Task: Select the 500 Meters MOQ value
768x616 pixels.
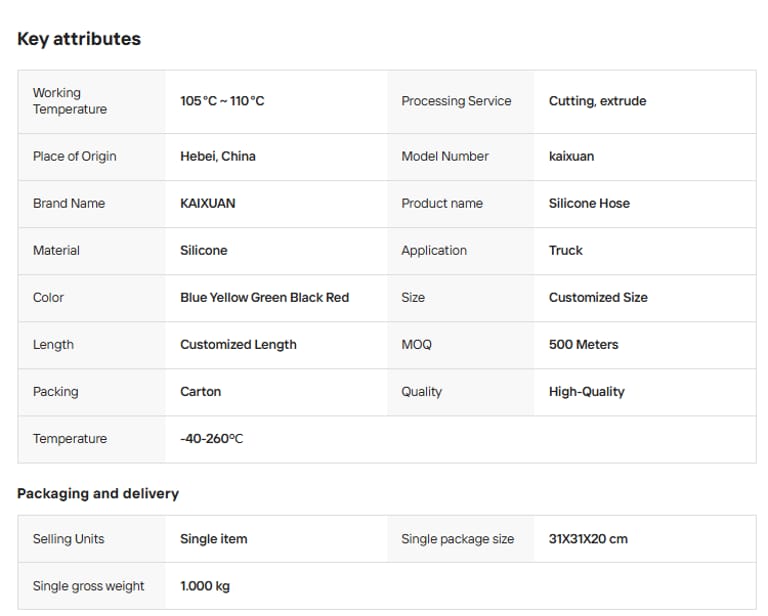Action: point(583,344)
